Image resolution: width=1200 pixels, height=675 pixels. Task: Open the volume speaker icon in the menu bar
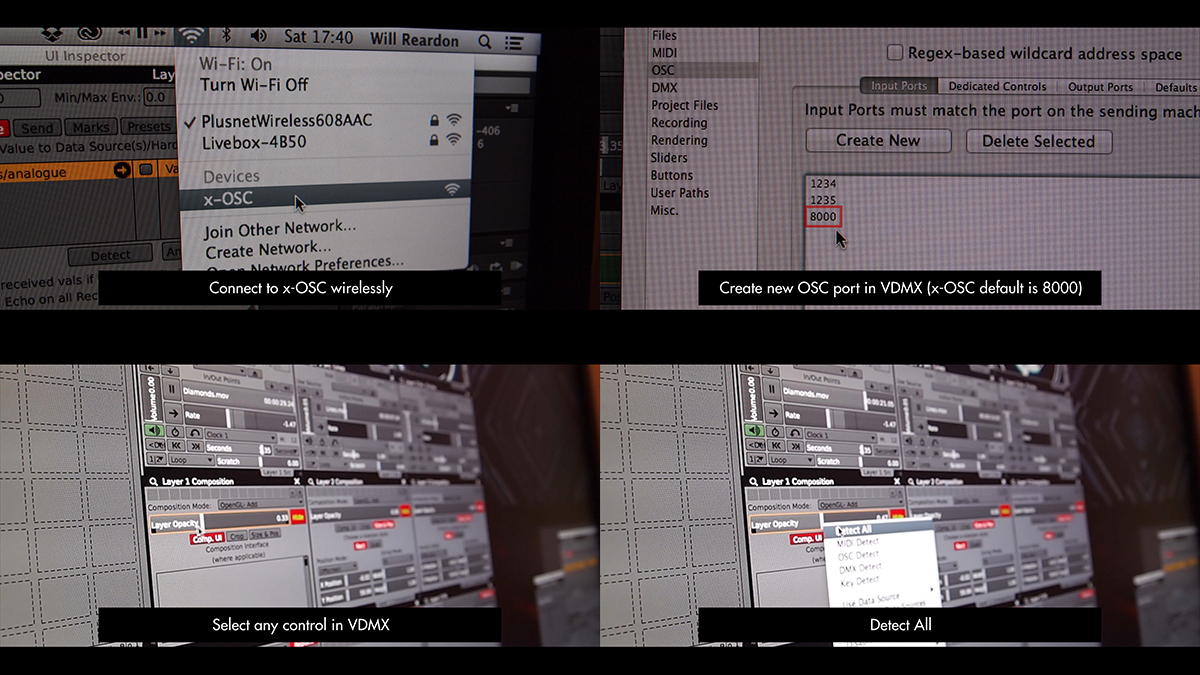[x=258, y=36]
